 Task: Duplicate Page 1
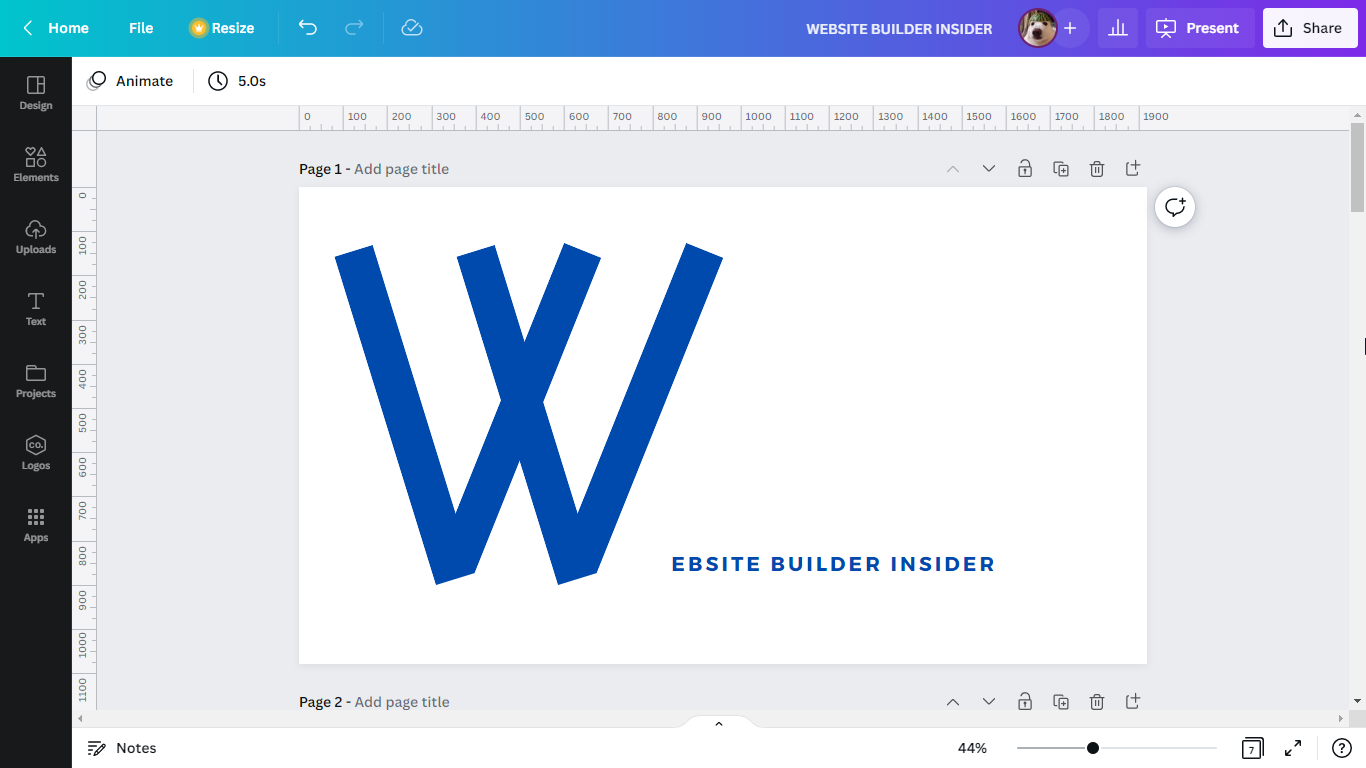(1061, 169)
